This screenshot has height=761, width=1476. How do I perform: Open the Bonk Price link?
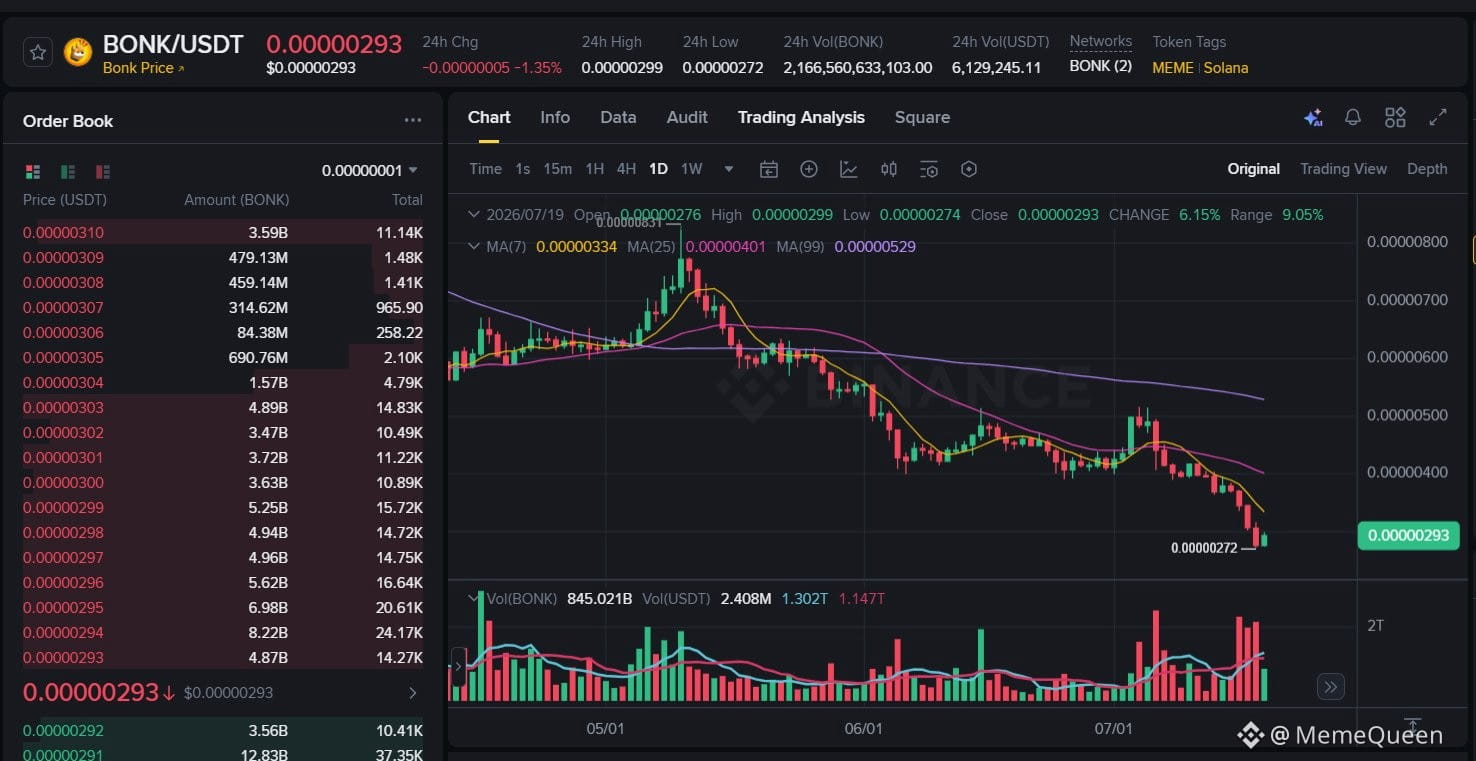pyautogui.click(x=144, y=68)
